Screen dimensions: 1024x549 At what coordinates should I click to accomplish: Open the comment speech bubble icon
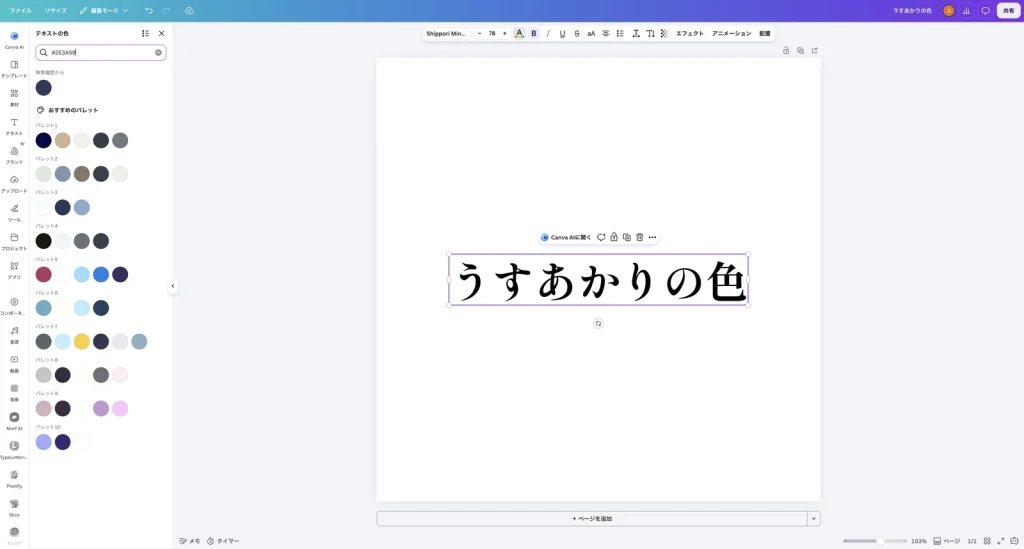point(985,10)
